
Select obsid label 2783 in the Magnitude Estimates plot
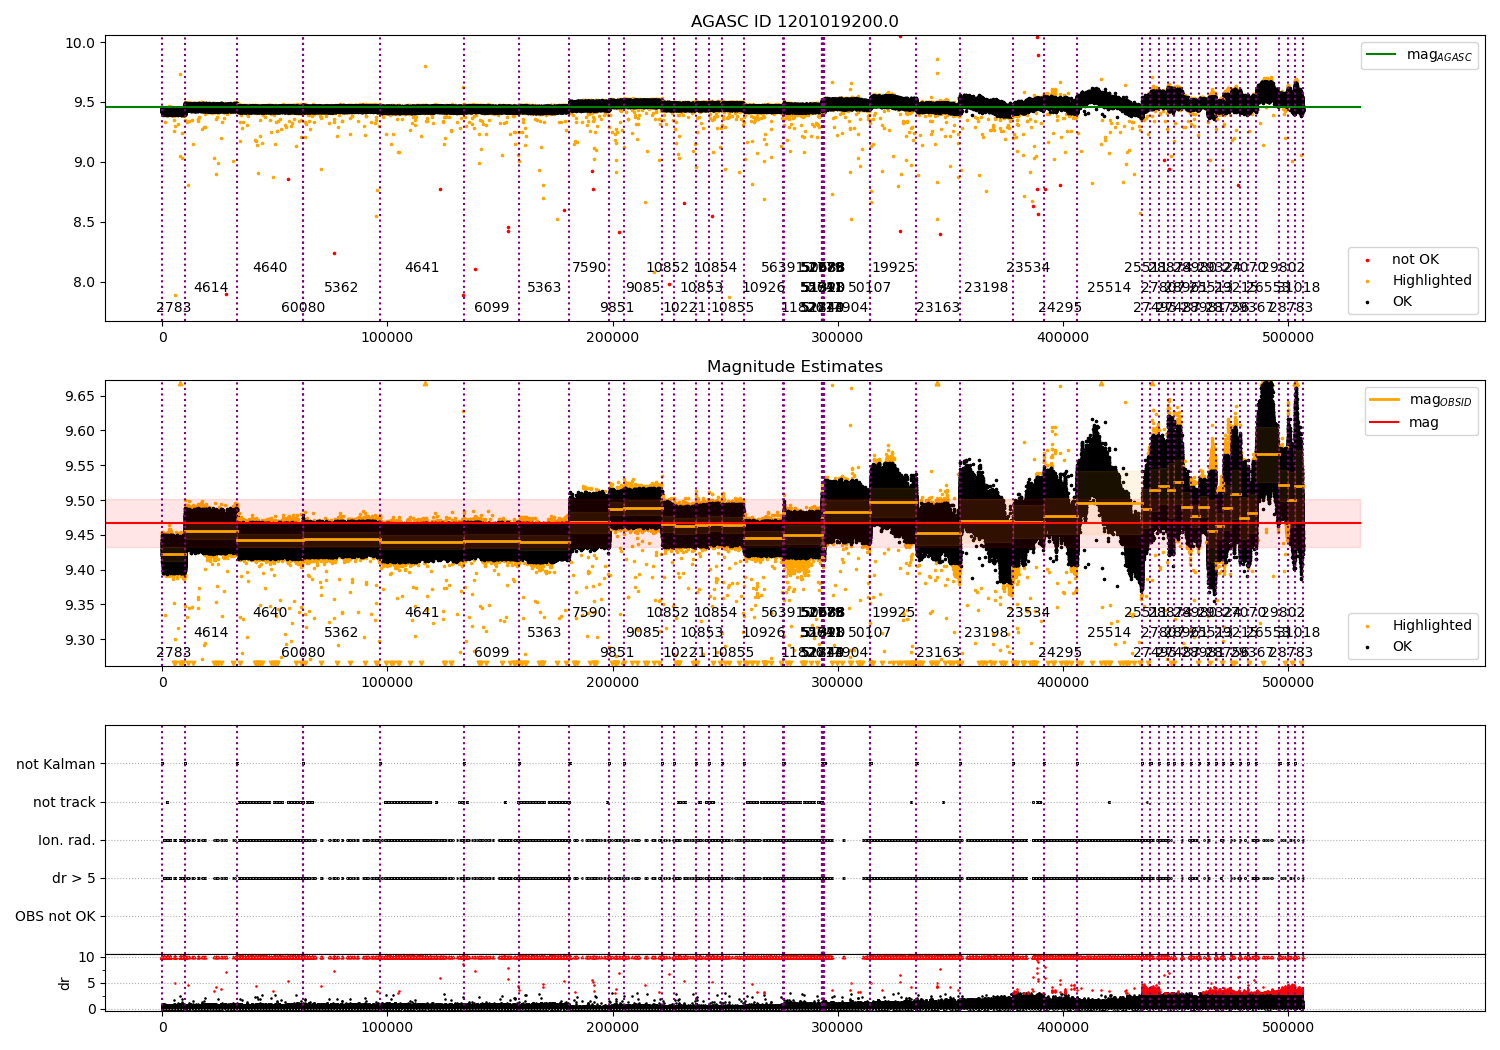[x=174, y=653]
